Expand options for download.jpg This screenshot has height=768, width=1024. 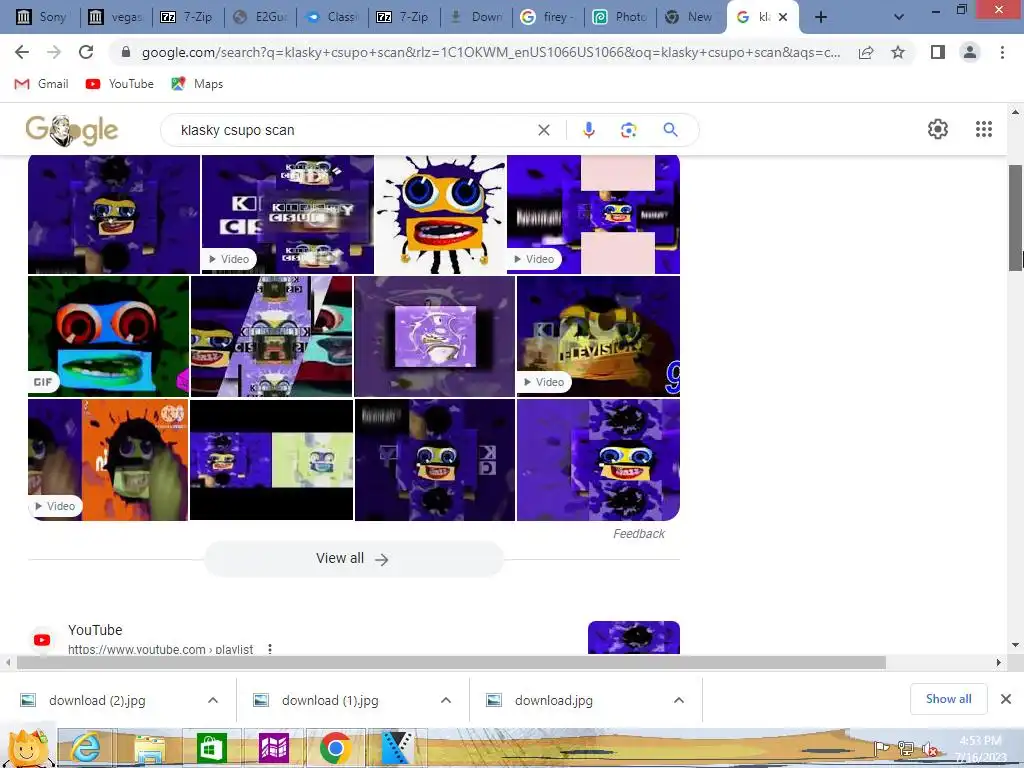pyautogui.click(x=679, y=700)
